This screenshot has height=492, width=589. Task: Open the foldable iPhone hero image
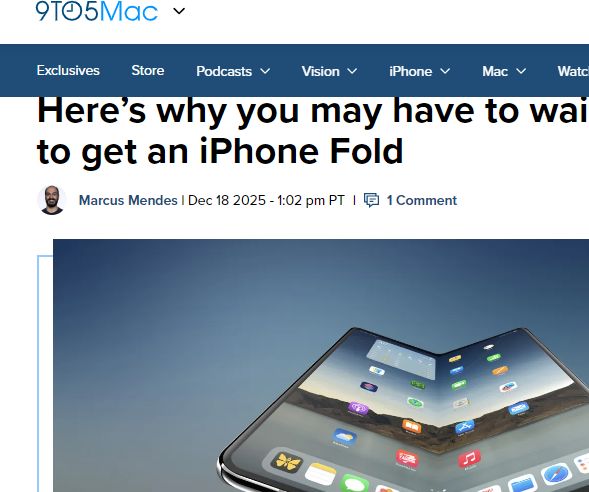(x=321, y=365)
